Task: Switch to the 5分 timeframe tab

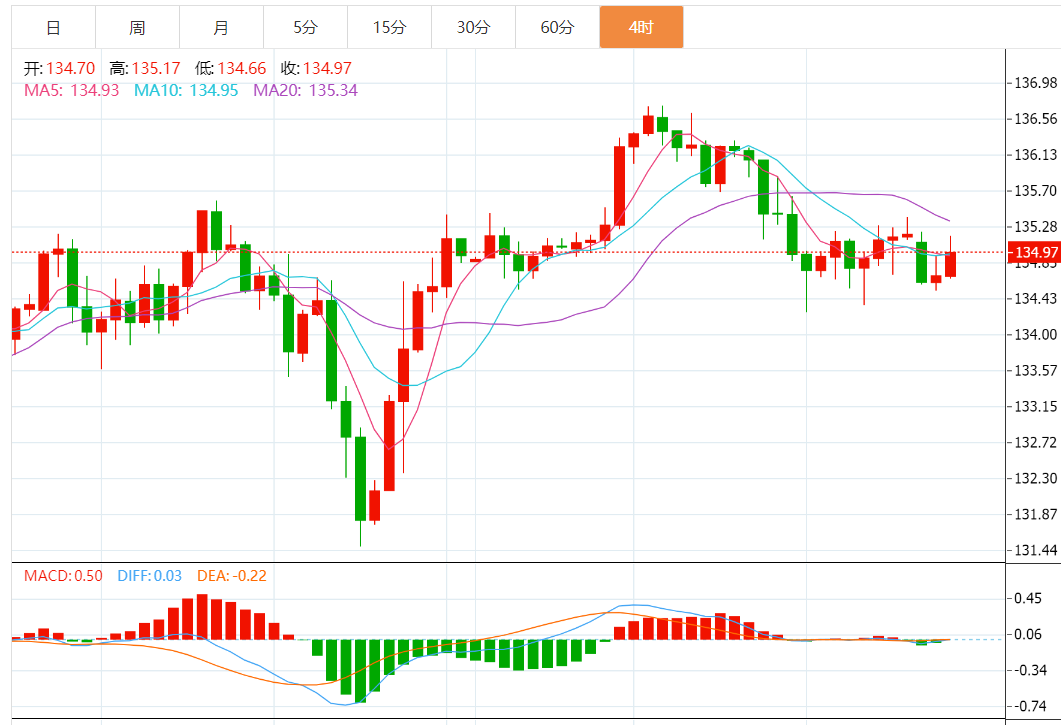Action: 305,27
